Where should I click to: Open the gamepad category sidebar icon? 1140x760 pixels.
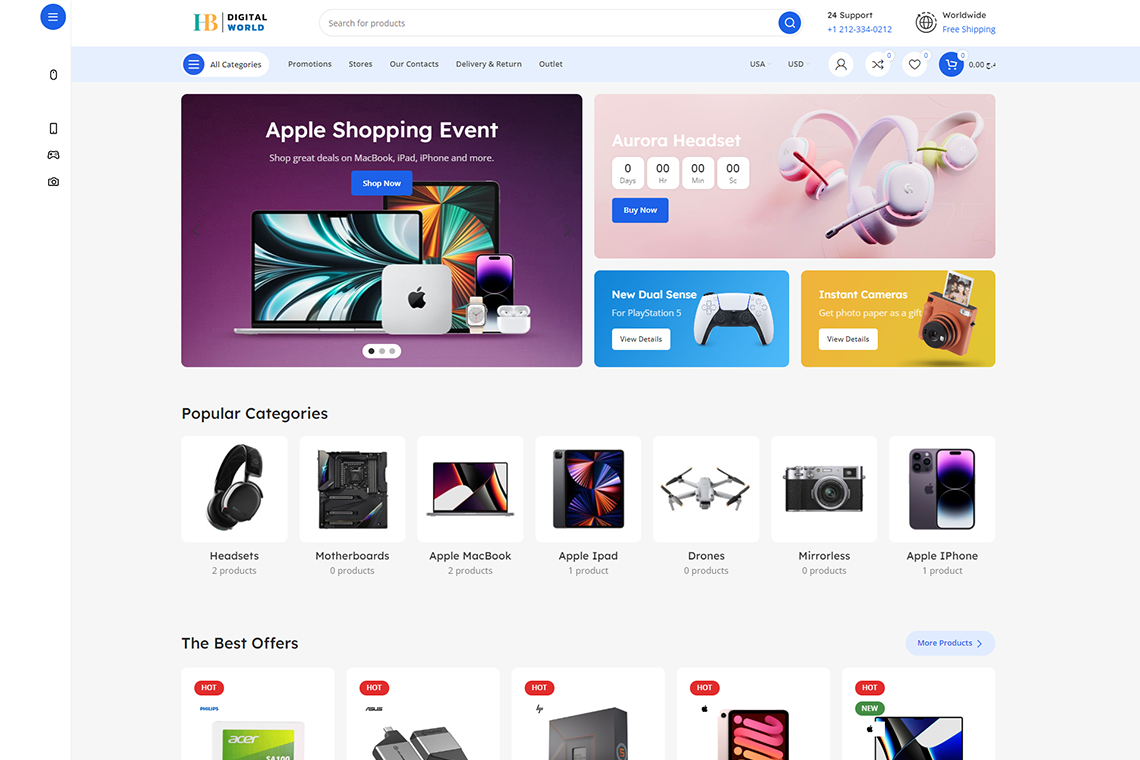click(53, 155)
